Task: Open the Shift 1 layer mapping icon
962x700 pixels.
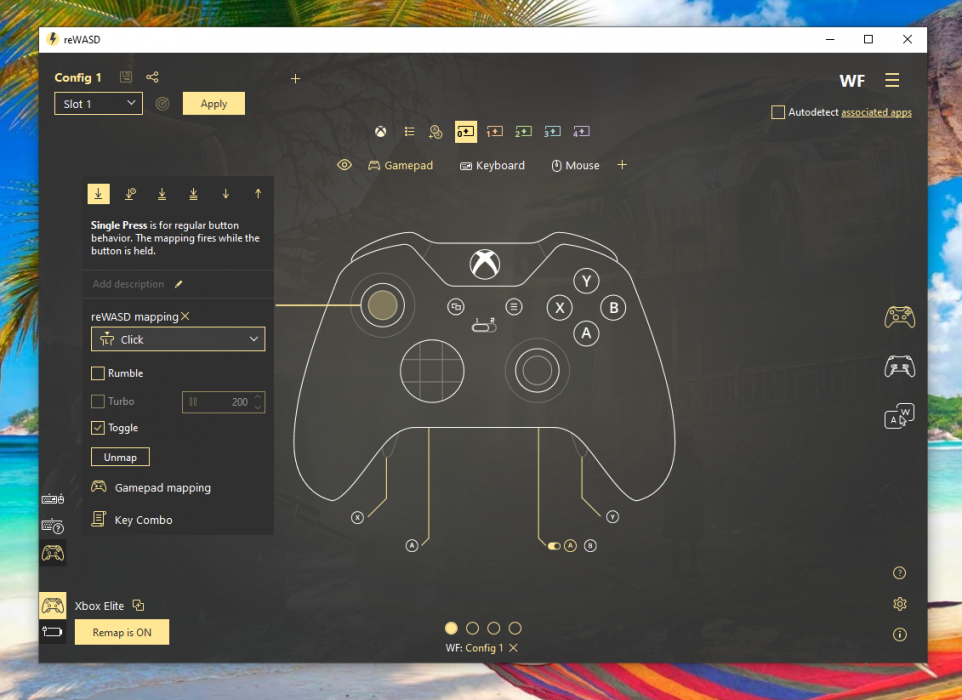Action: pyautogui.click(x=494, y=131)
